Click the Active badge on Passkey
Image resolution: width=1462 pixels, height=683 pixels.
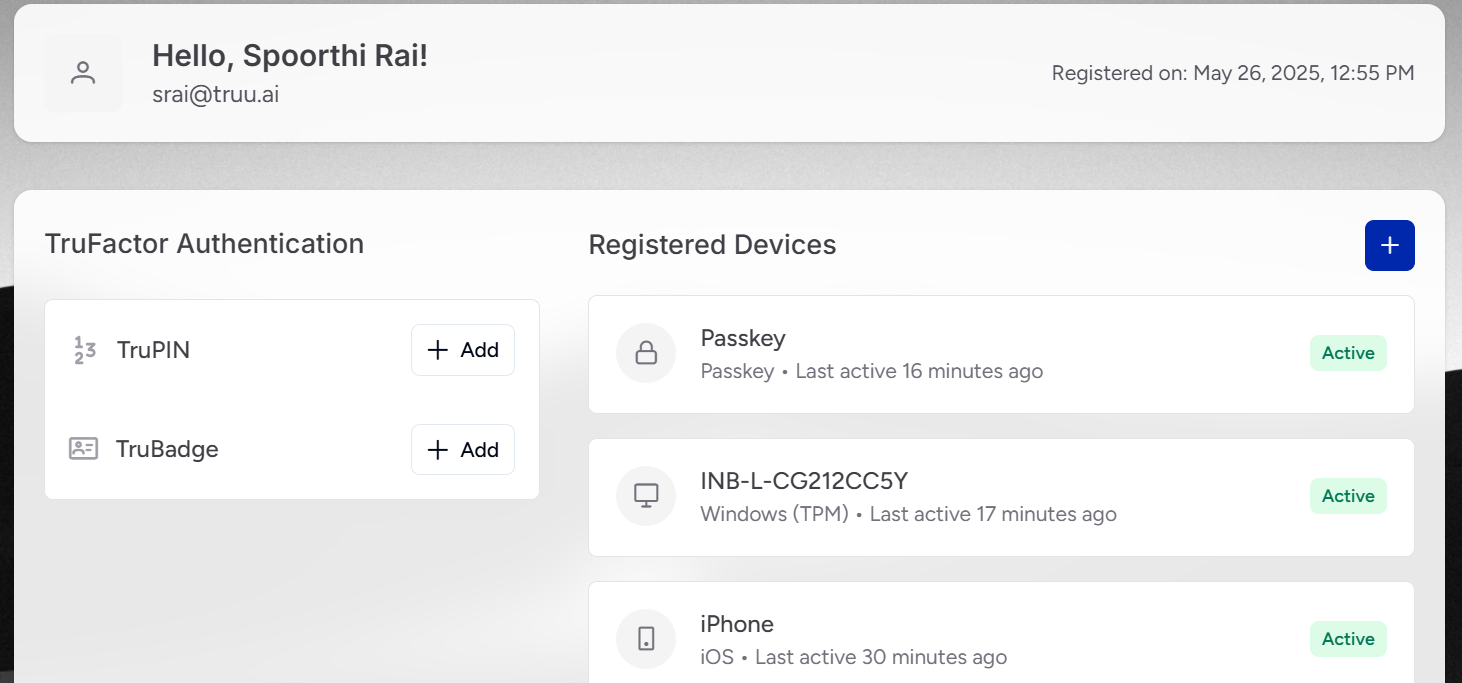click(x=1348, y=353)
